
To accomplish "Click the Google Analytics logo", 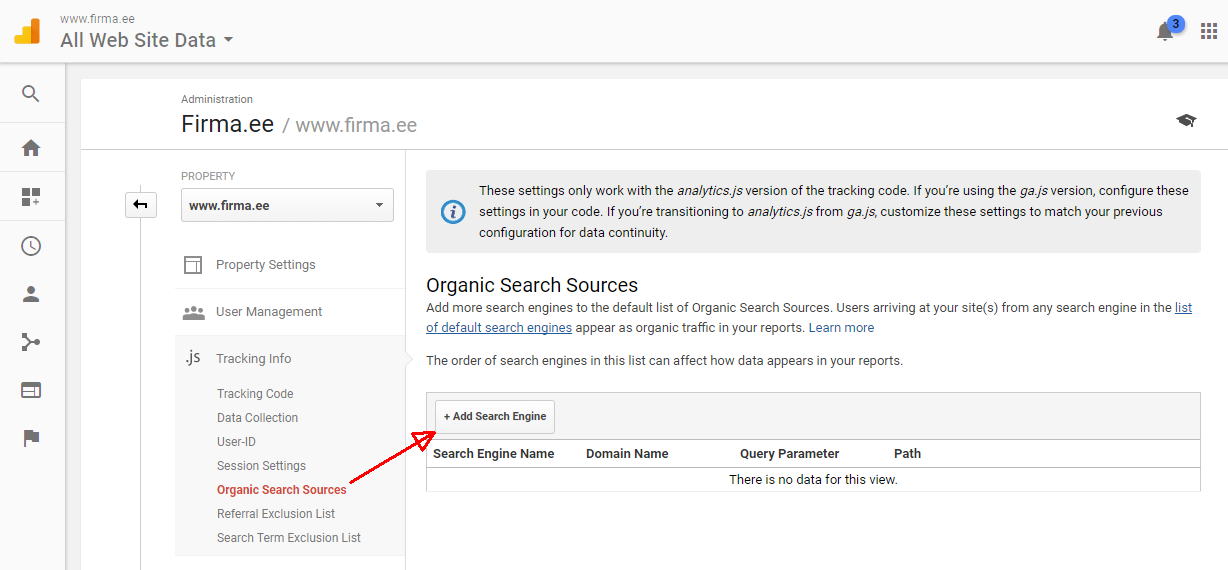I will coord(27,31).
